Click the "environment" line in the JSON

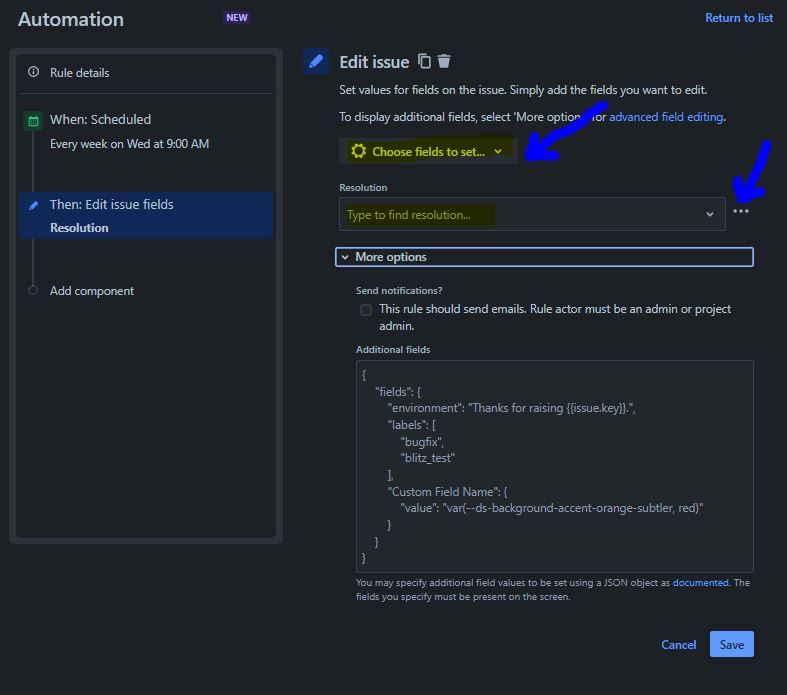point(511,408)
